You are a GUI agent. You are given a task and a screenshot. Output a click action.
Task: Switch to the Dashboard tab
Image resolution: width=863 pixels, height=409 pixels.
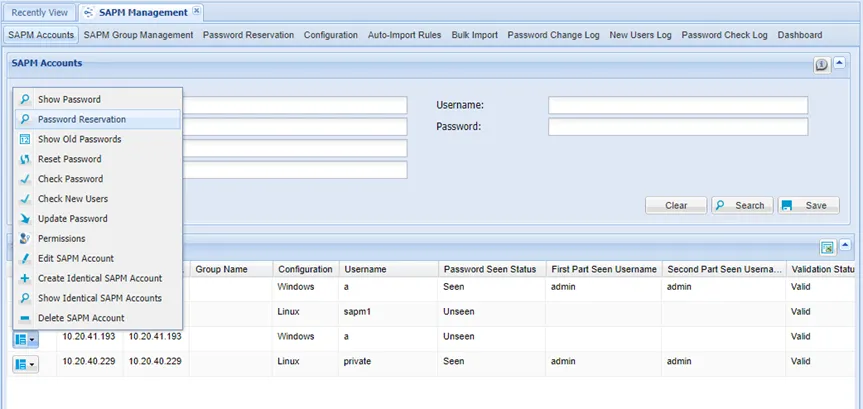[800, 35]
